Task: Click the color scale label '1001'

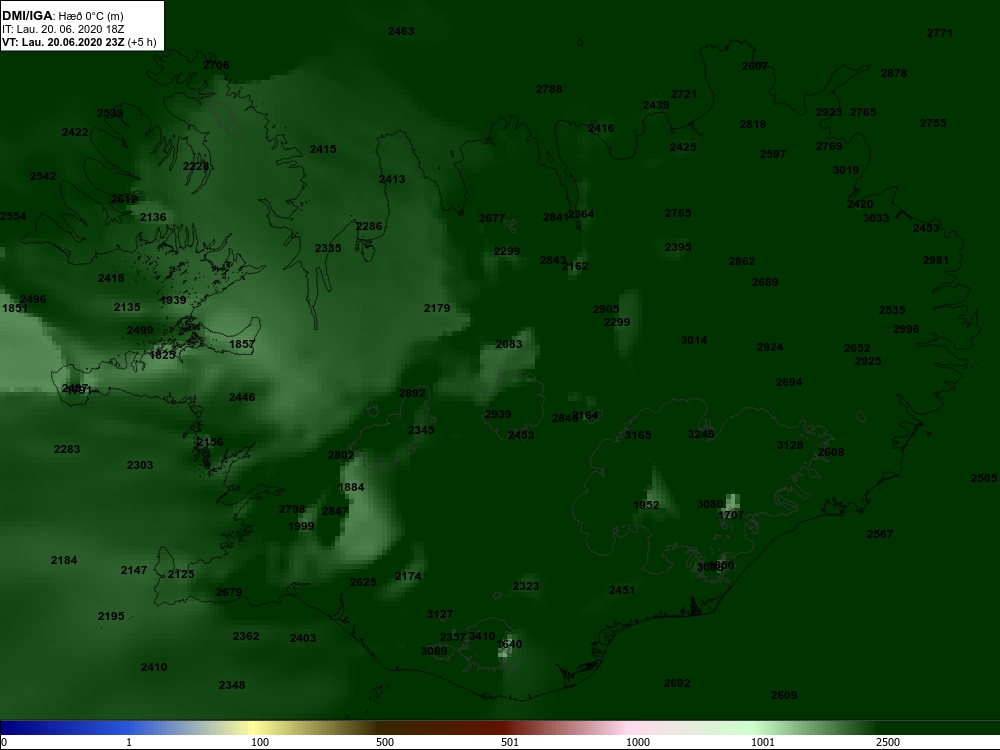Action: [x=763, y=742]
